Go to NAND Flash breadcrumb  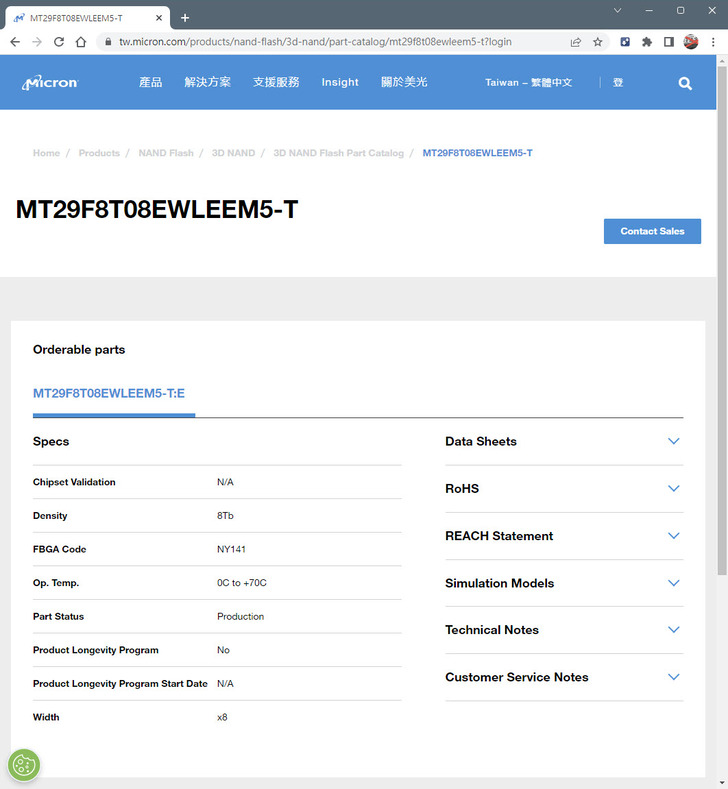pos(166,153)
